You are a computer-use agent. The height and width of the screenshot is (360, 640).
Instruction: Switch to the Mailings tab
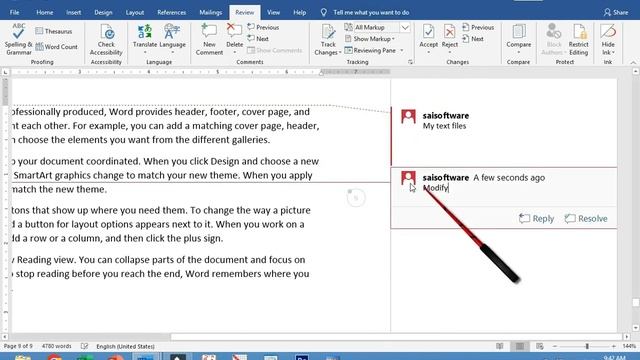coord(211,12)
